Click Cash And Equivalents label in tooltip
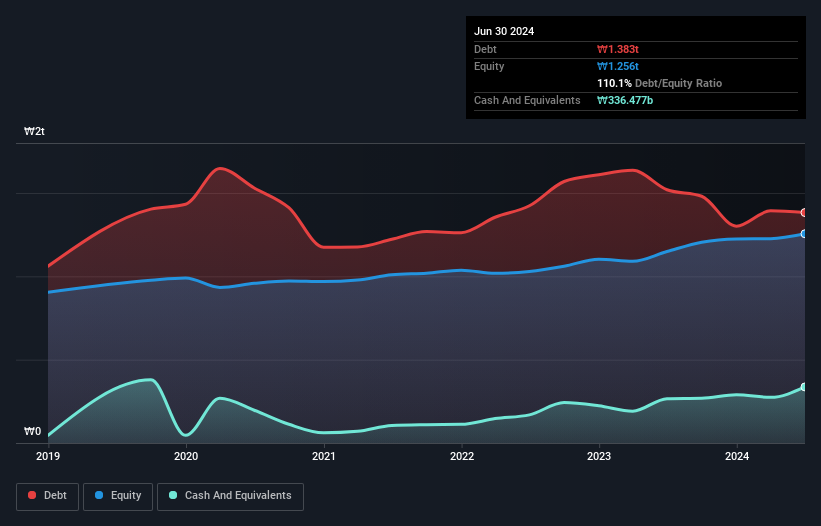The image size is (821, 526). pos(527,100)
